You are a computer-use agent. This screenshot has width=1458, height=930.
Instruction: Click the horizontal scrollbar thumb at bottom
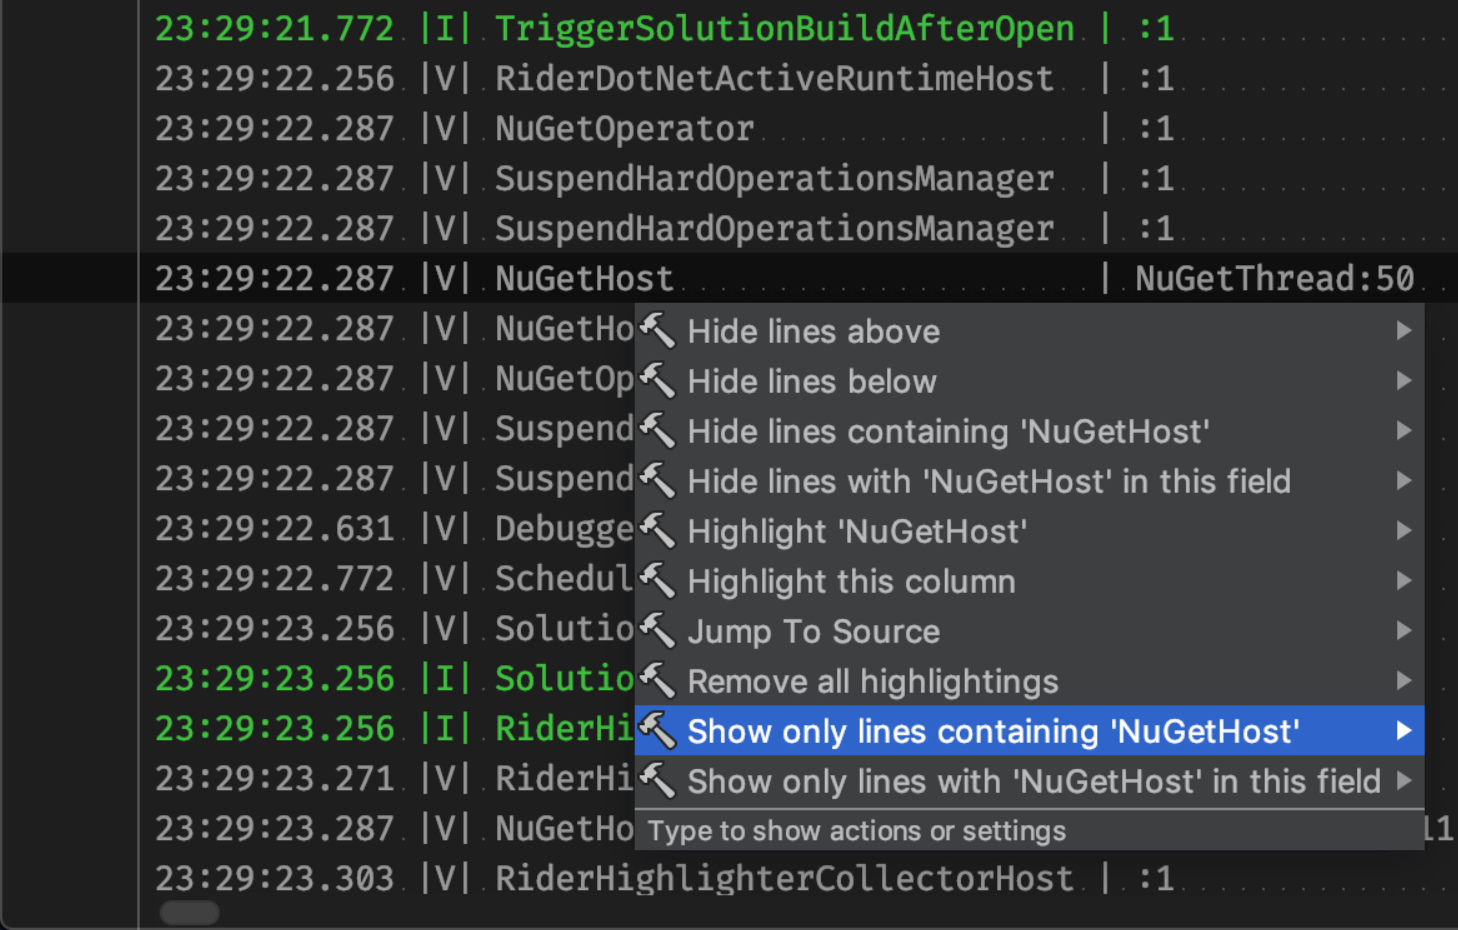[x=189, y=912]
